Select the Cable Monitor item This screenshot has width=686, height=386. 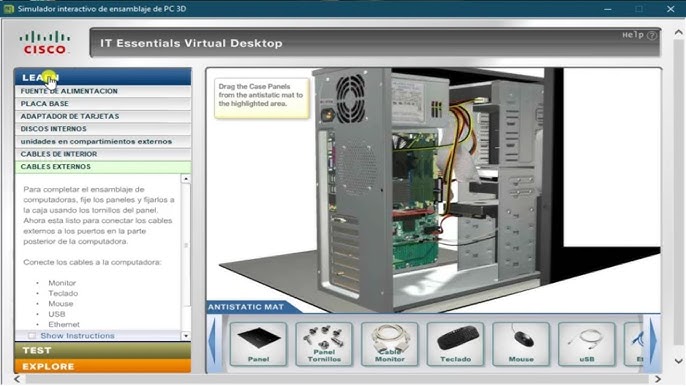[389, 344]
